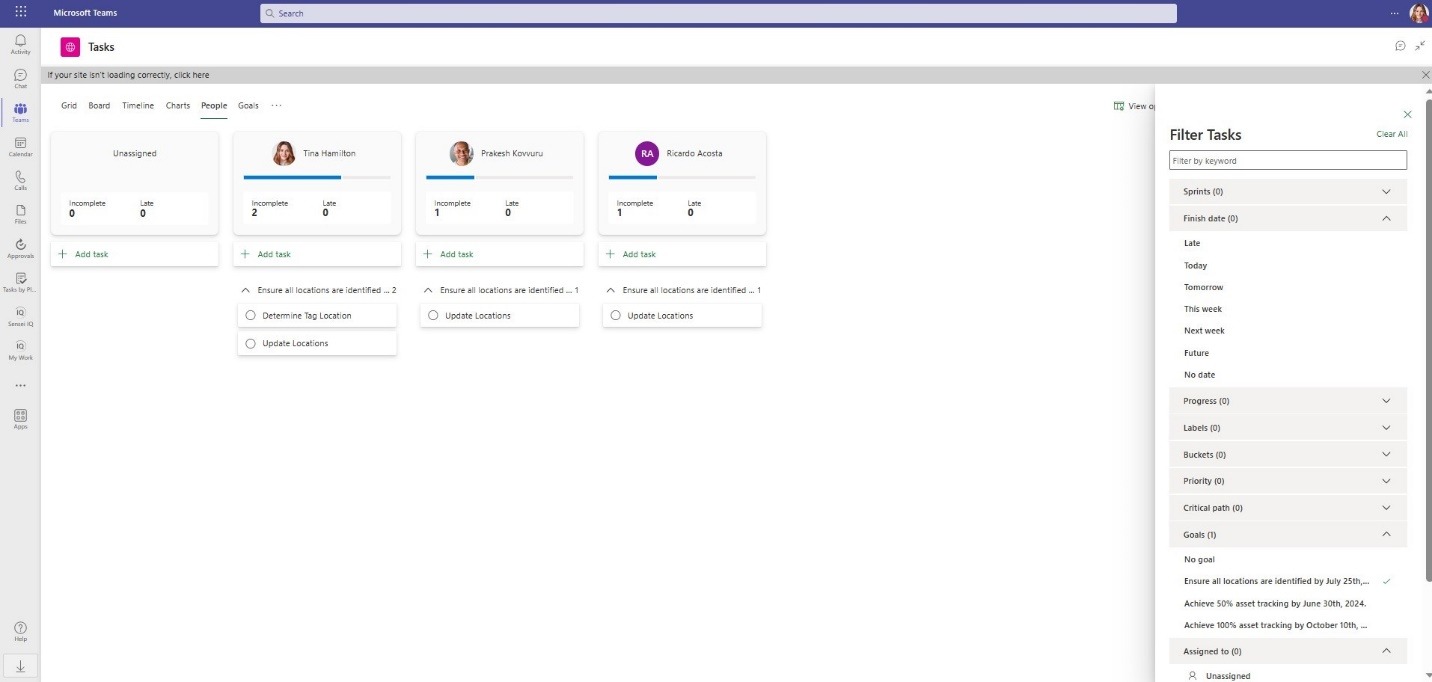Screen dimensions: 1432x682
Task: Open the tab conversation icon
Action: 1400,46
